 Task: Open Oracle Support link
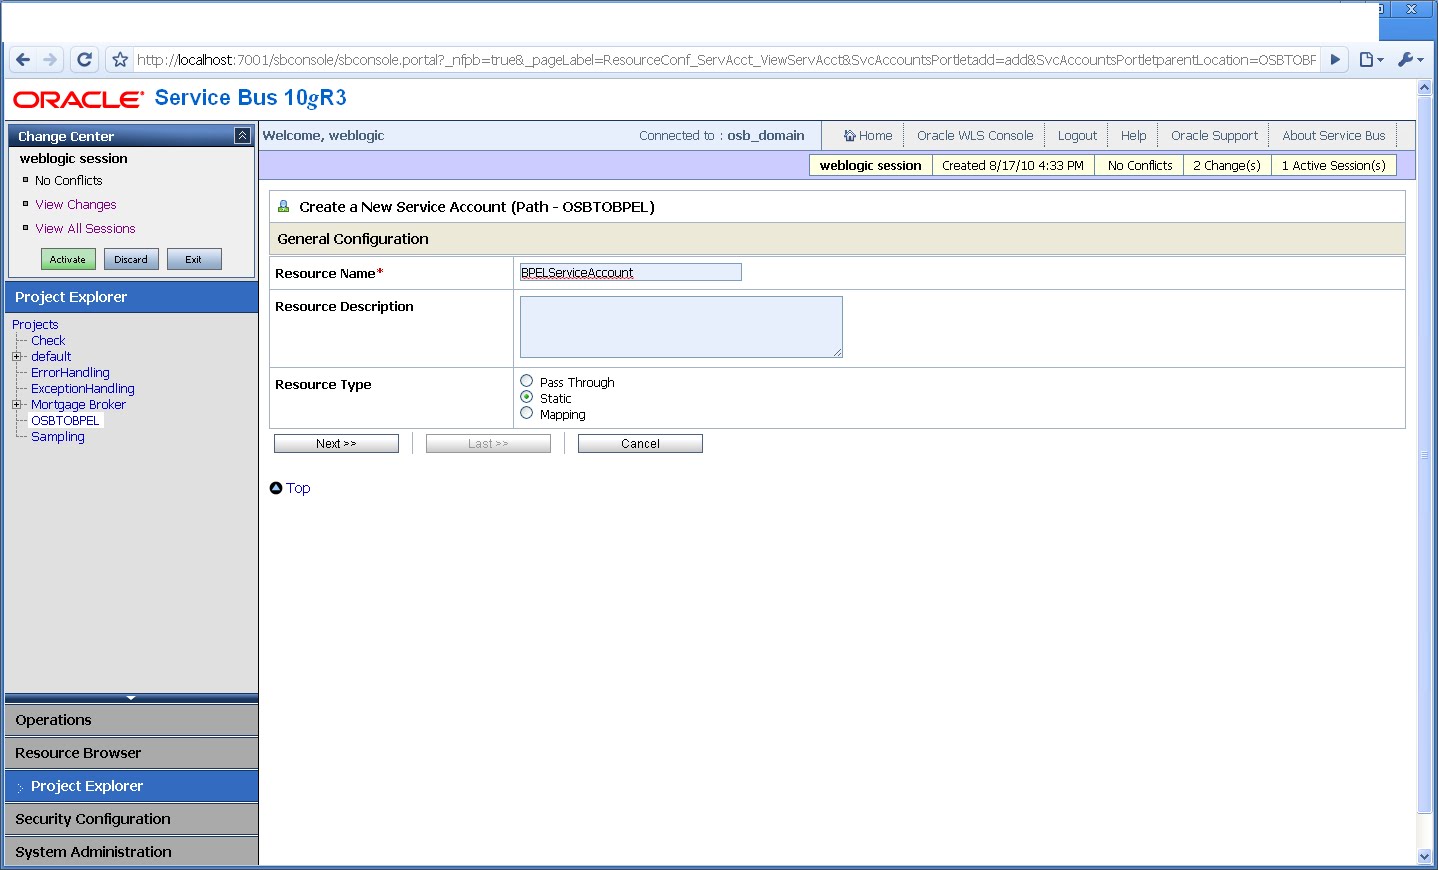pyautogui.click(x=1214, y=136)
